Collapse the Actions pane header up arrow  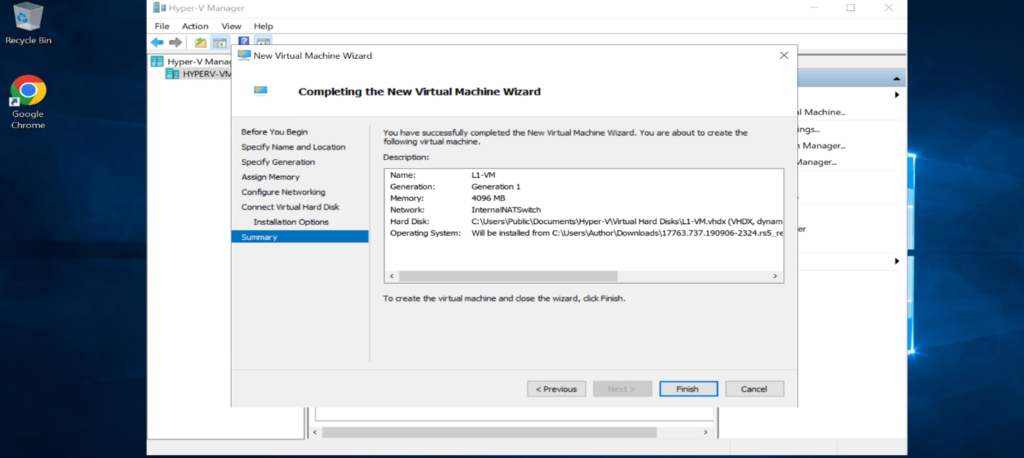coord(897,79)
